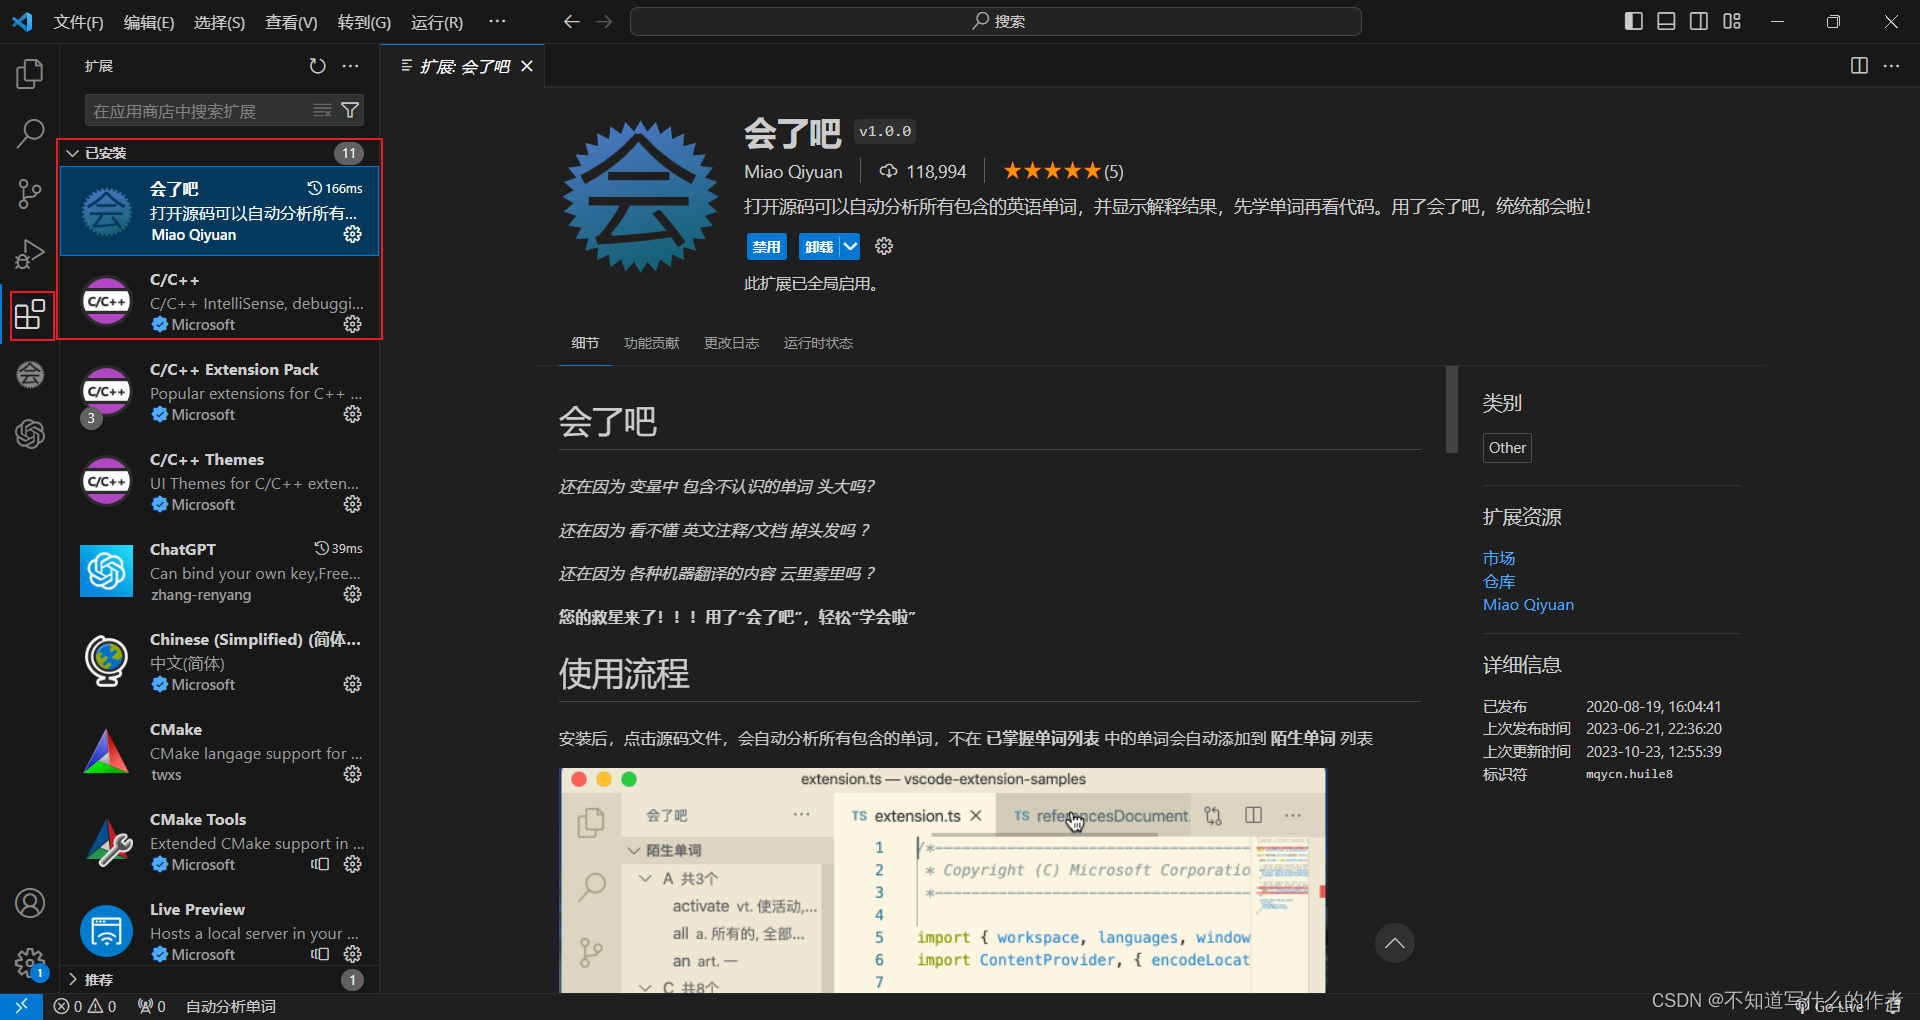1920x1020 pixels.
Task: Open the 市场 resource link
Action: pyautogui.click(x=1499, y=558)
